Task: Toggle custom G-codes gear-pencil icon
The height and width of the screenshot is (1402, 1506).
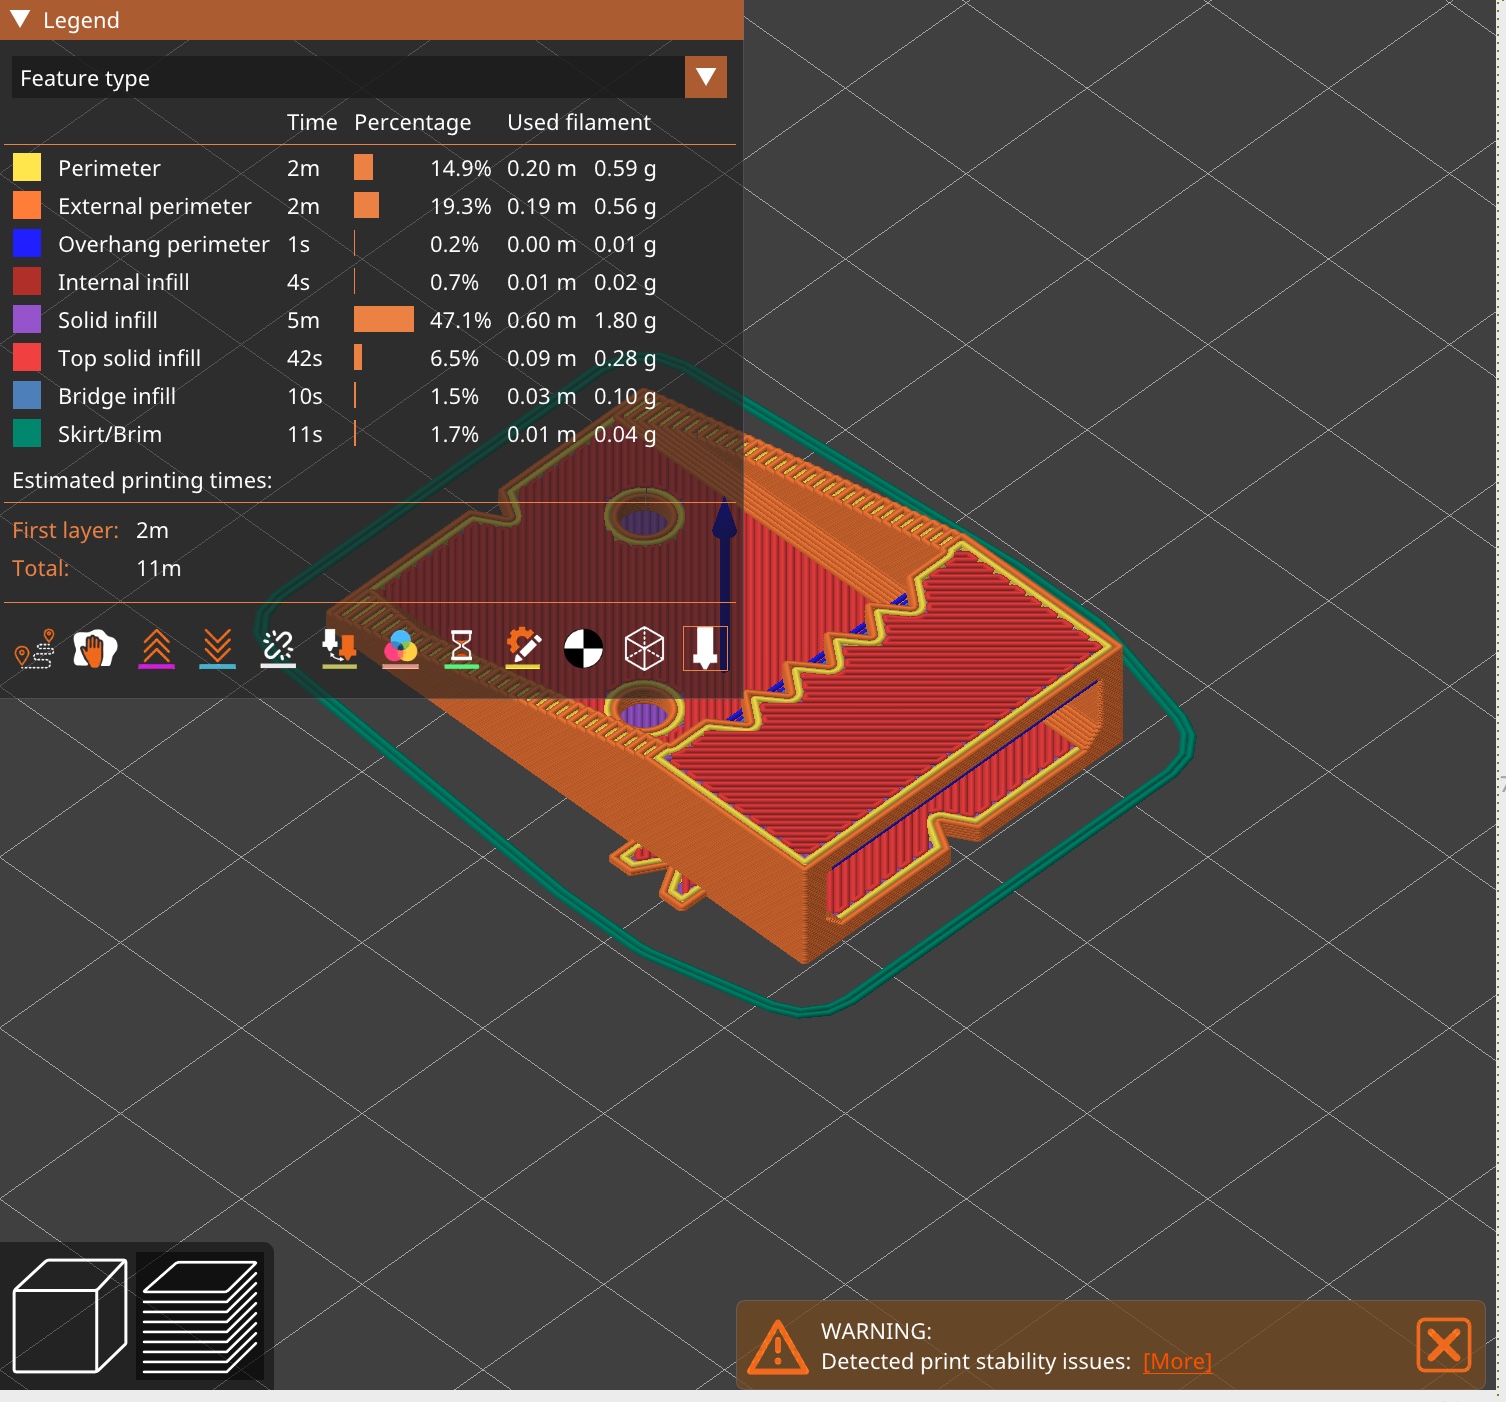Action: click(523, 648)
